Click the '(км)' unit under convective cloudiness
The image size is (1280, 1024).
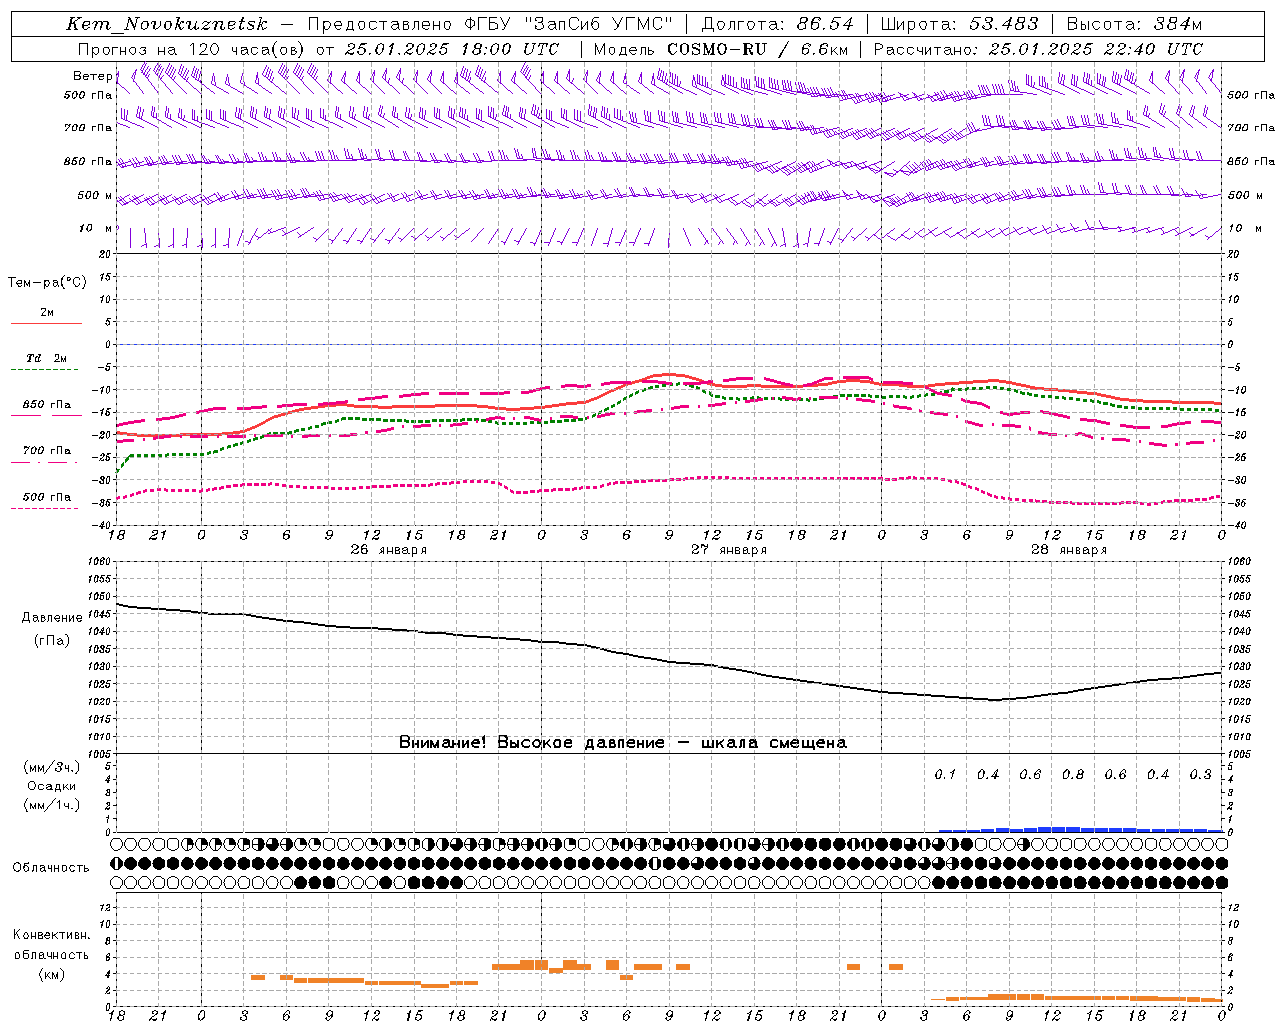tap(51, 975)
